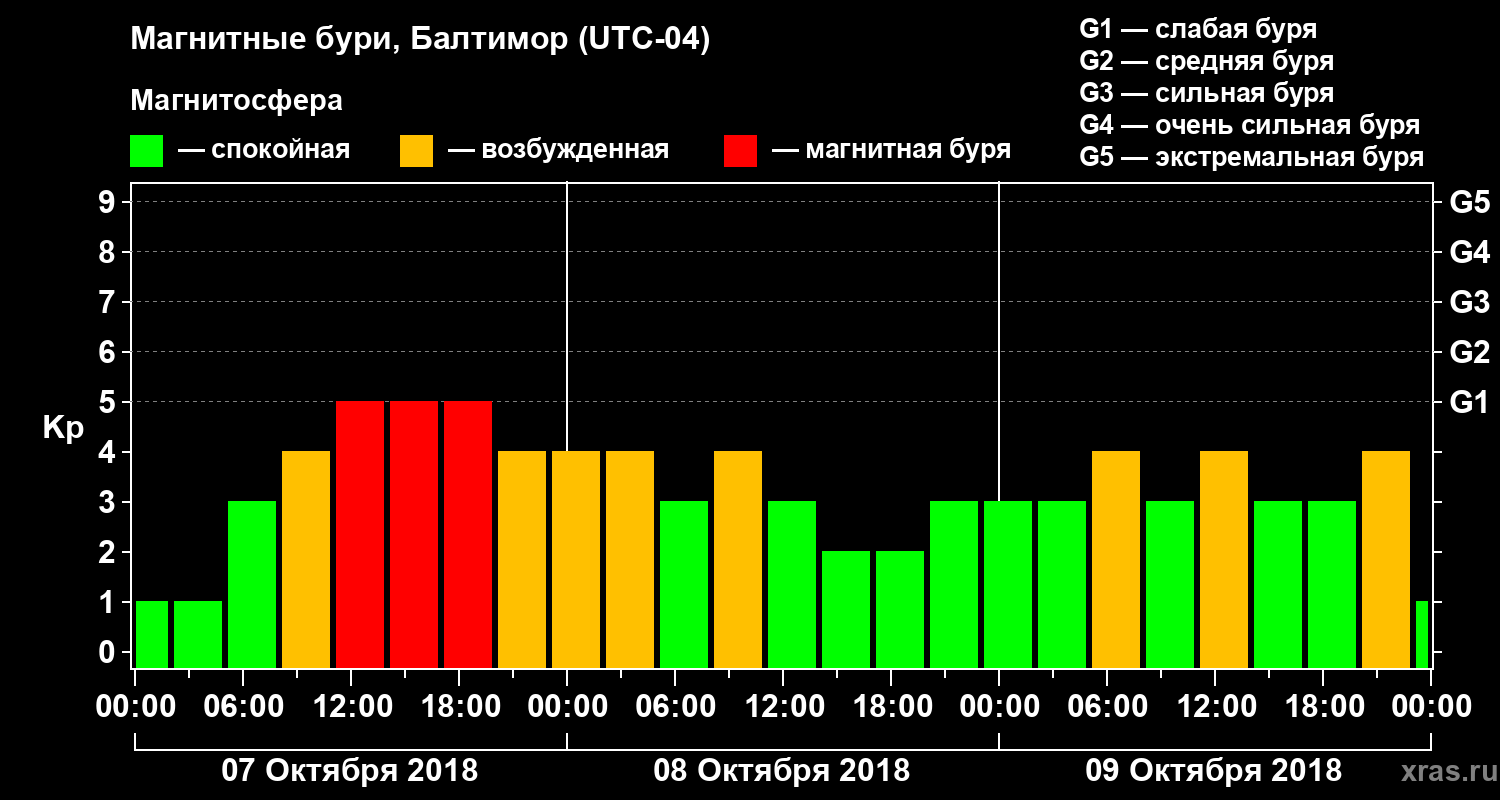Click the orange bar at 09:00 on 07 October
The width and height of the screenshot is (1500, 800).
pos(306,559)
